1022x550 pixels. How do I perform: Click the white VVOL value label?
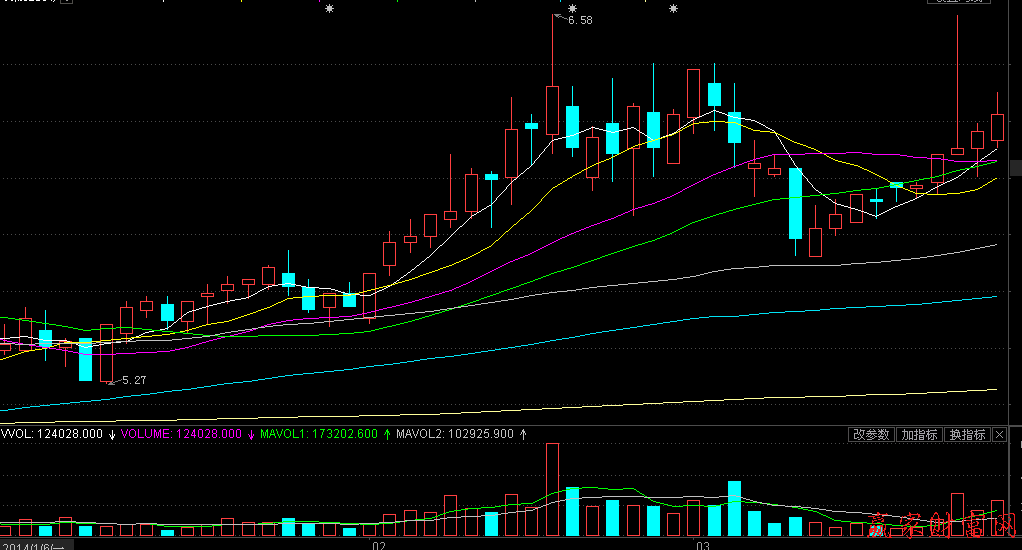tap(52, 434)
